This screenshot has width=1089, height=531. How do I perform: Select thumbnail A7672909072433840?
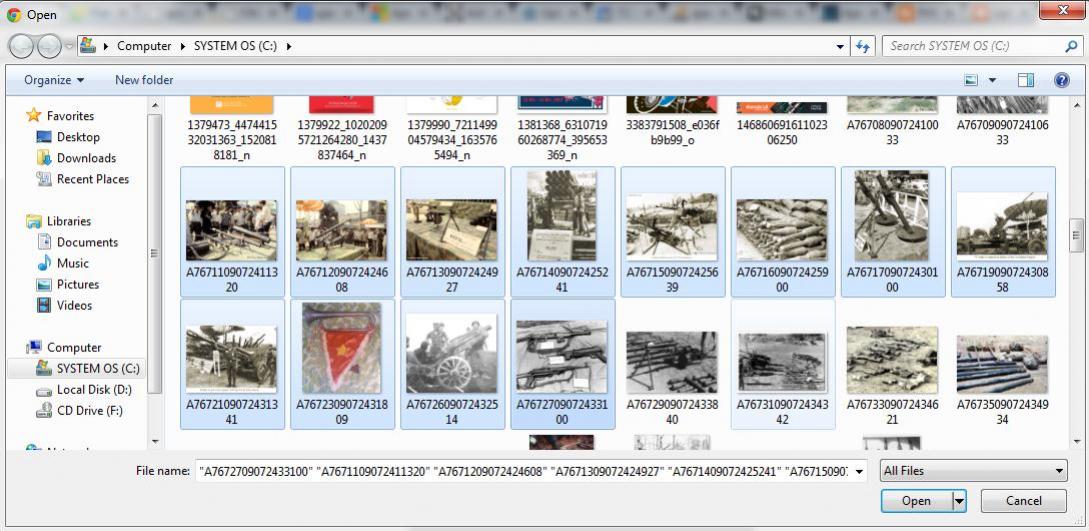(672, 364)
